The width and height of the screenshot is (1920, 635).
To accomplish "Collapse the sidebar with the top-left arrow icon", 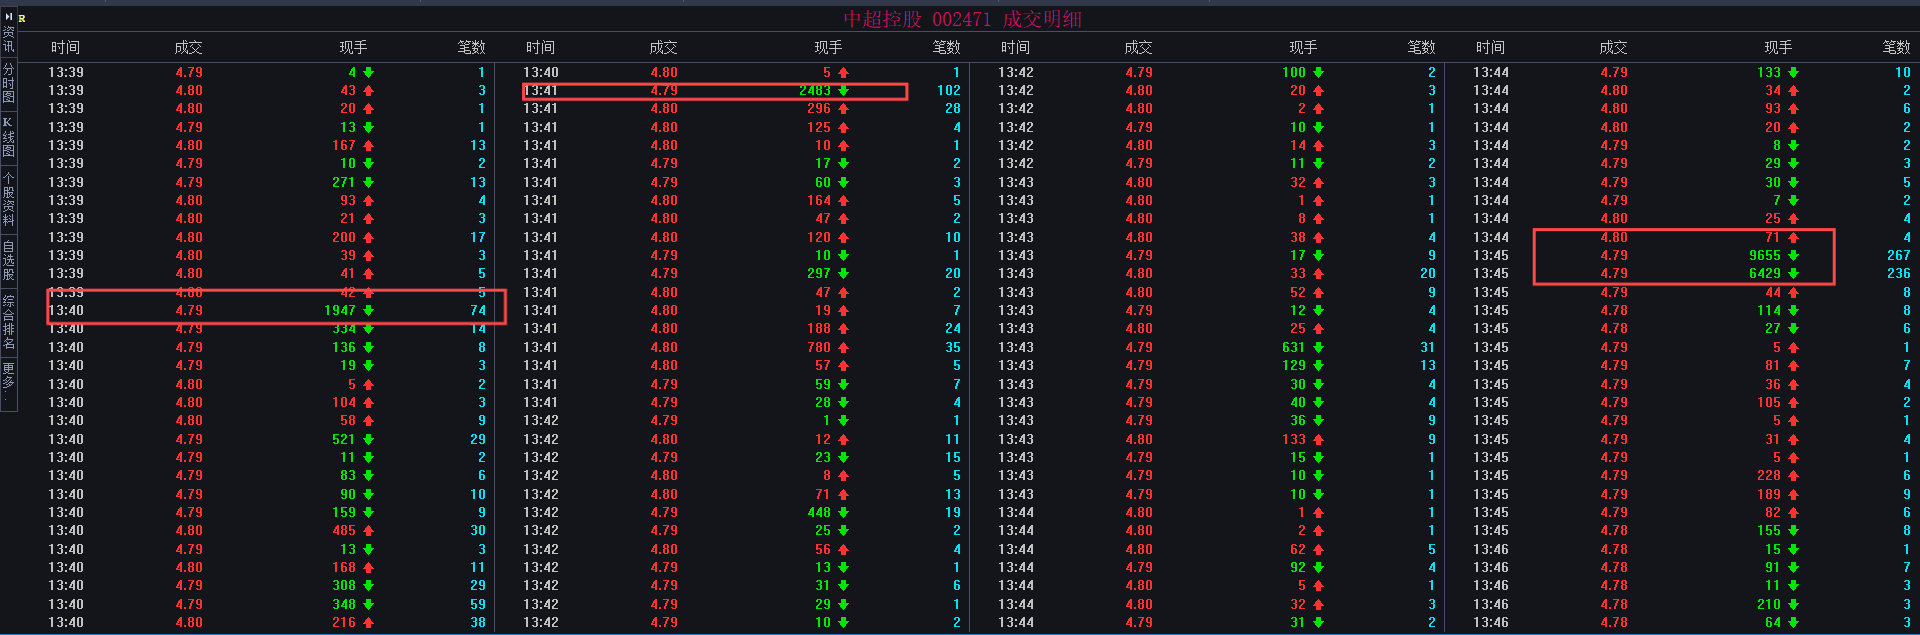I will click(x=8, y=17).
